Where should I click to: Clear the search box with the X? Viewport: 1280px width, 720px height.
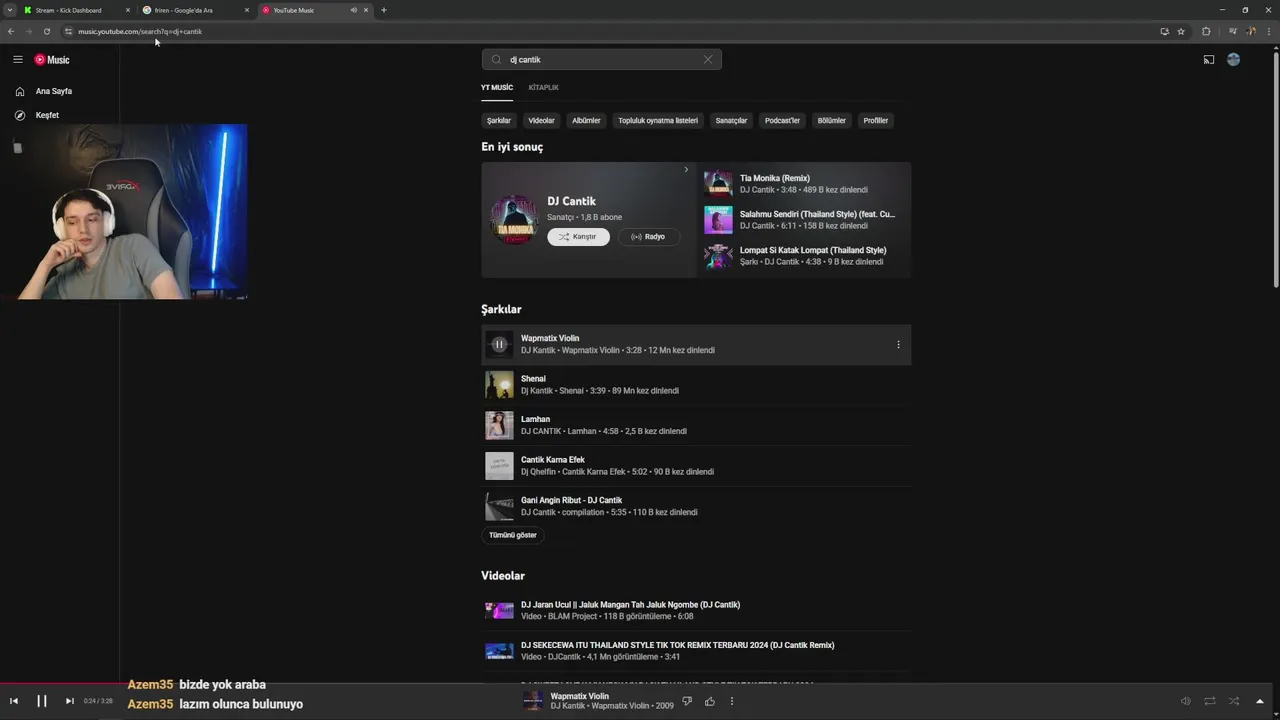tap(708, 59)
